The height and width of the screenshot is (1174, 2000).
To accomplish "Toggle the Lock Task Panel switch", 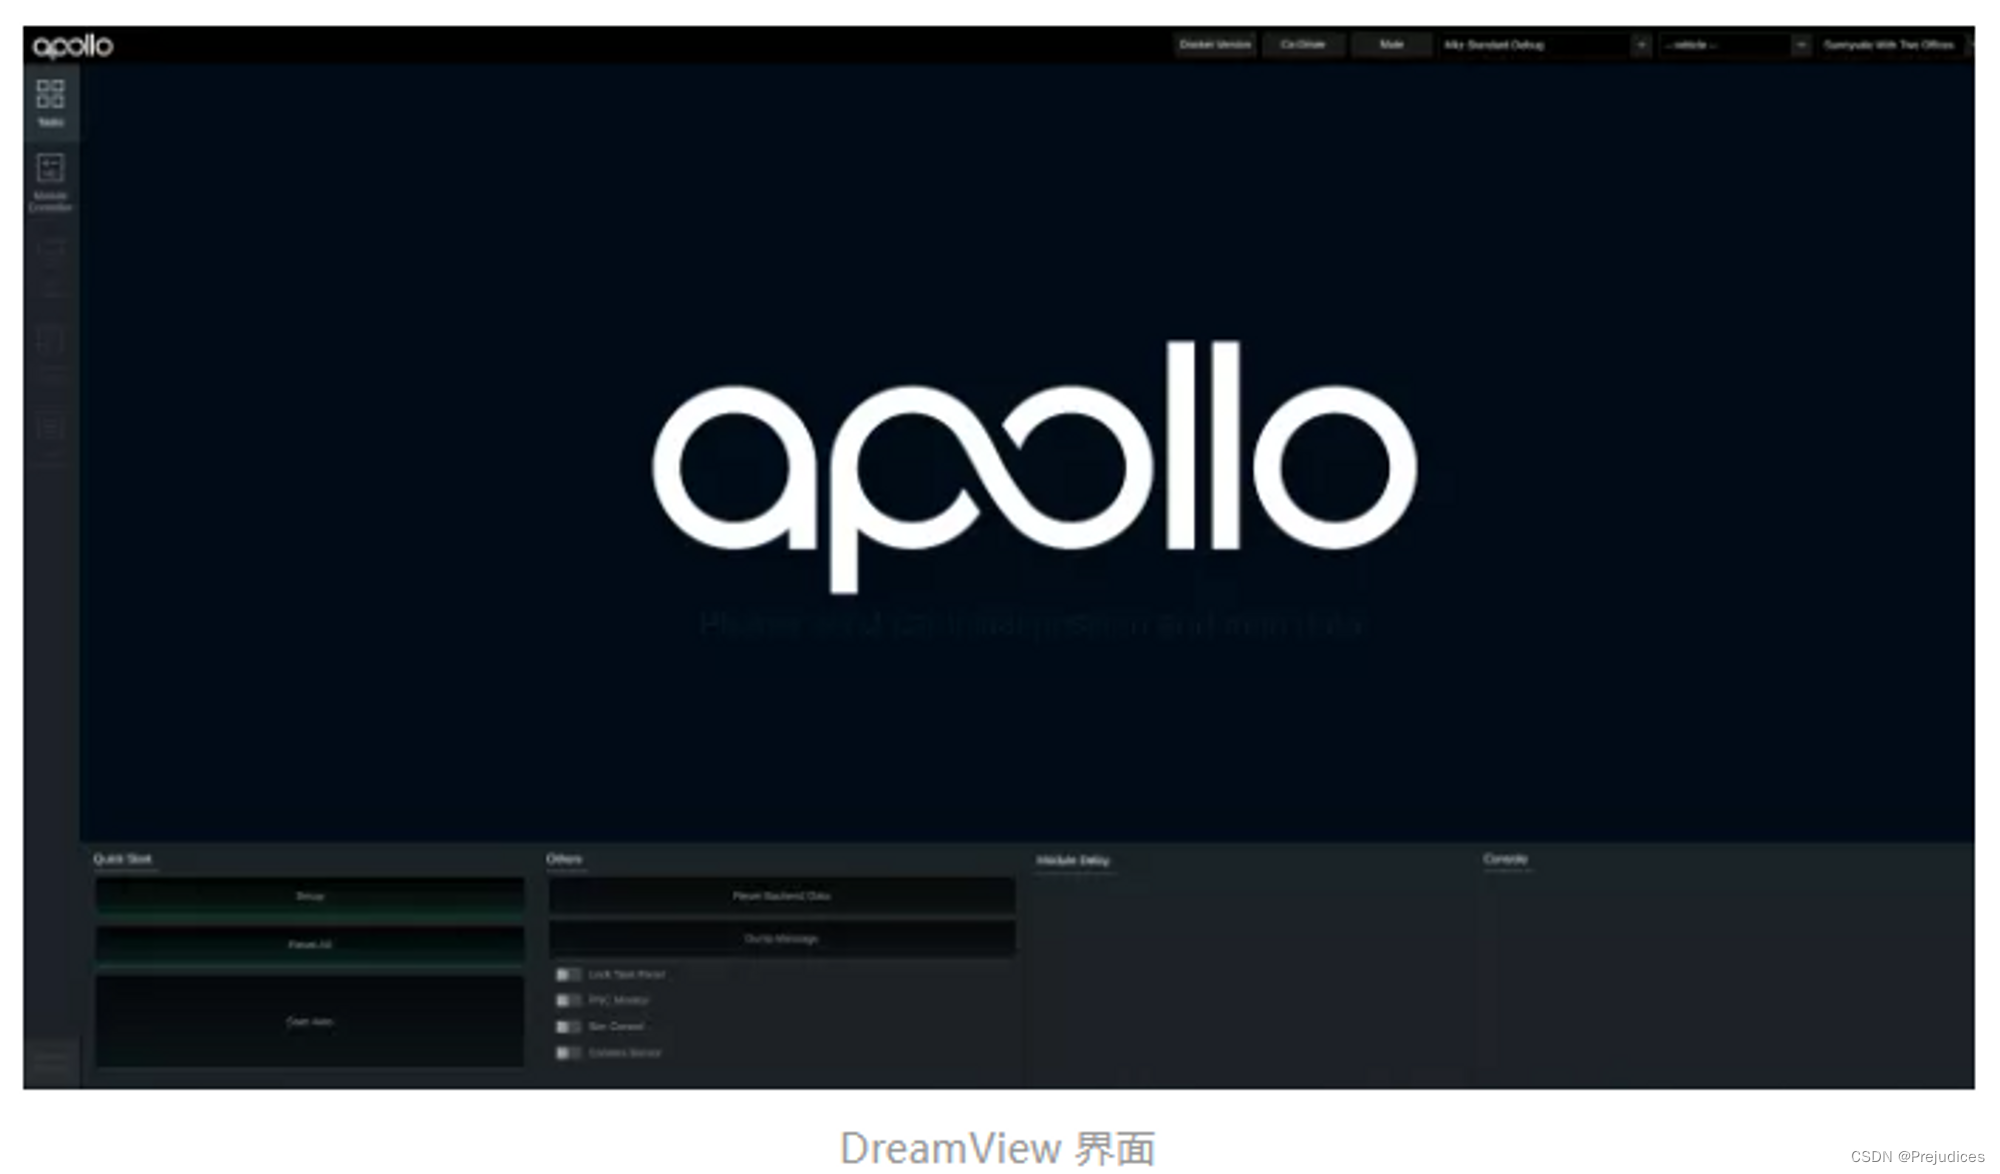I will (x=568, y=974).
